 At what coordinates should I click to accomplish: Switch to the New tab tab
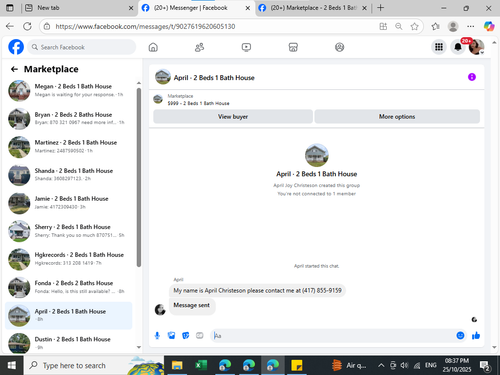tap(78, 8)
